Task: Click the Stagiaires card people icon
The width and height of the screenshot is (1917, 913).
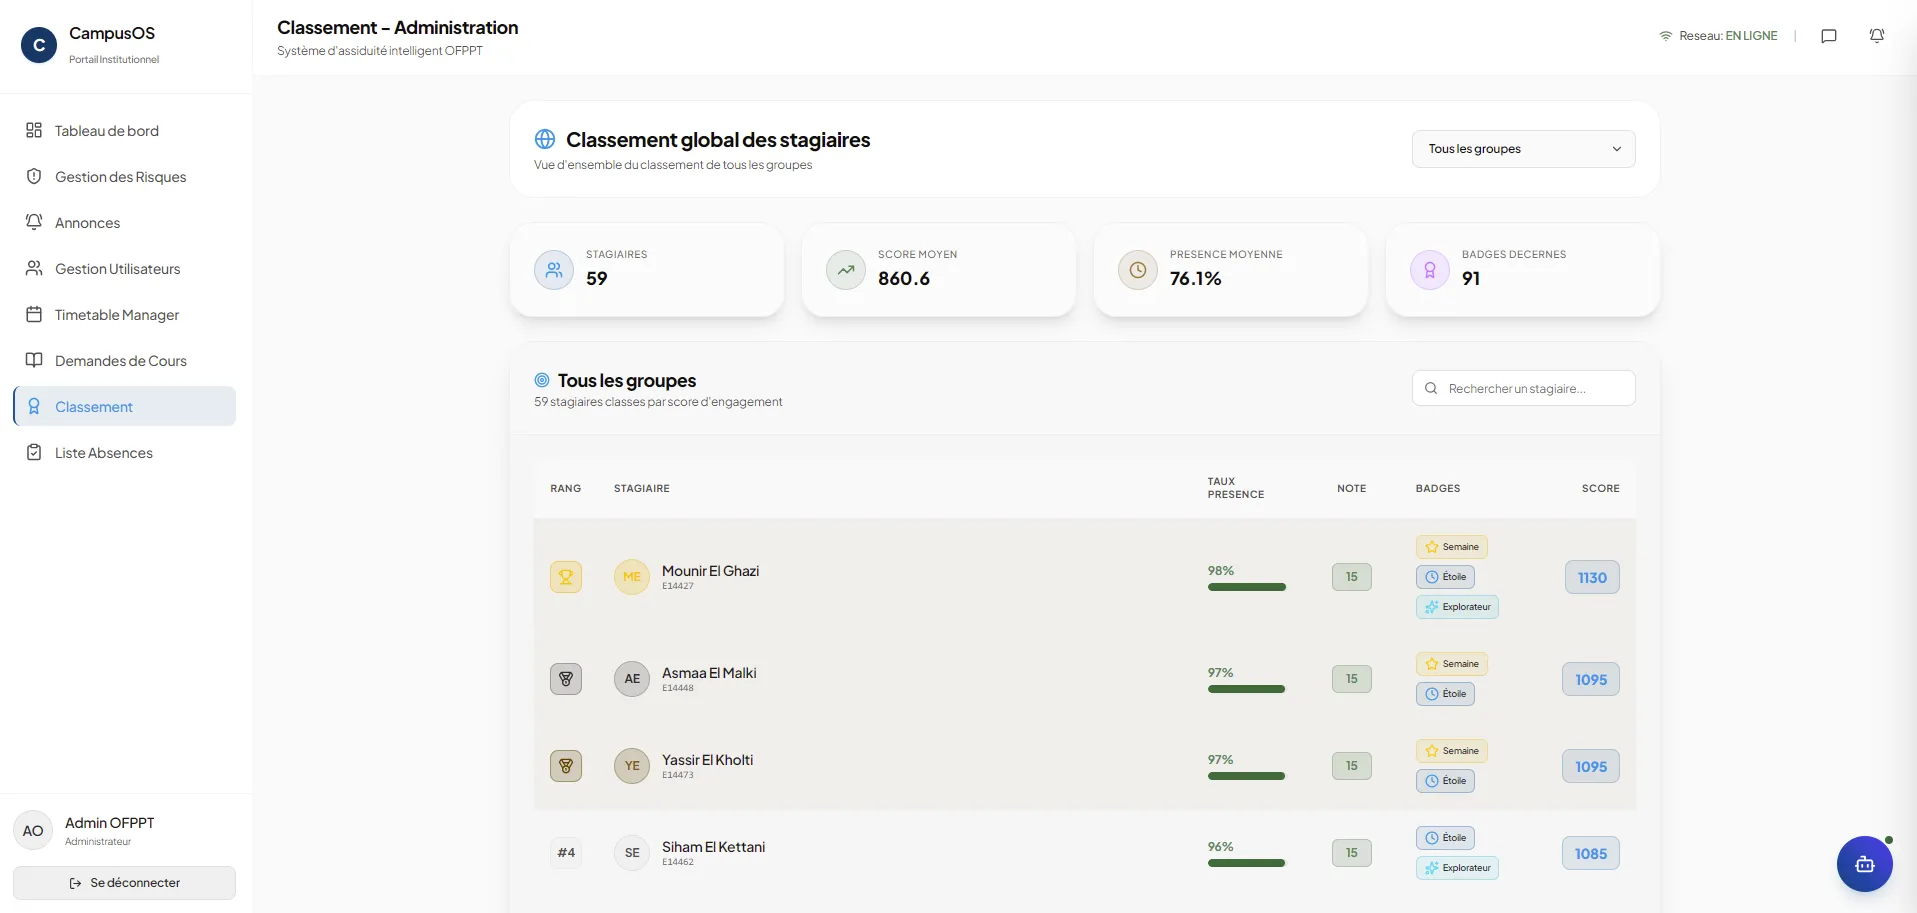Action: (x=554, y=270)
